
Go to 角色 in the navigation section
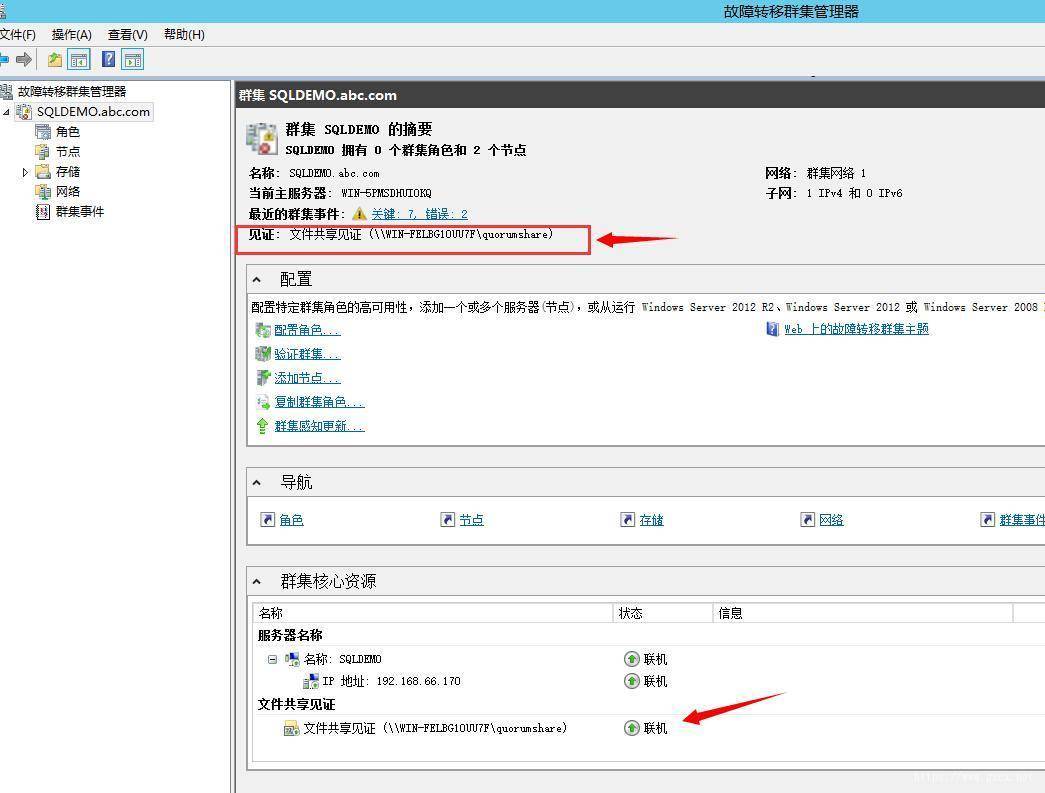(x=291, y=520)
